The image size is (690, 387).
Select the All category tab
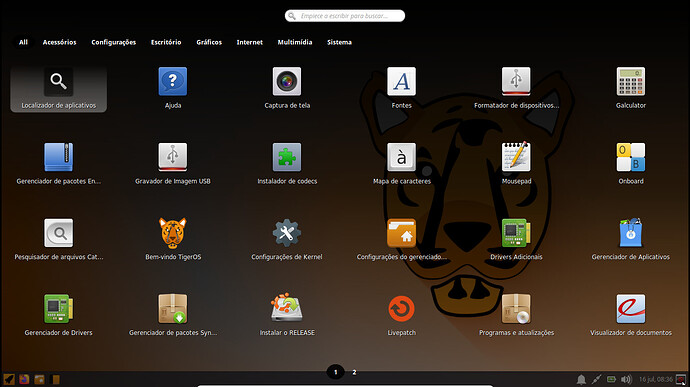coord(23,42)
